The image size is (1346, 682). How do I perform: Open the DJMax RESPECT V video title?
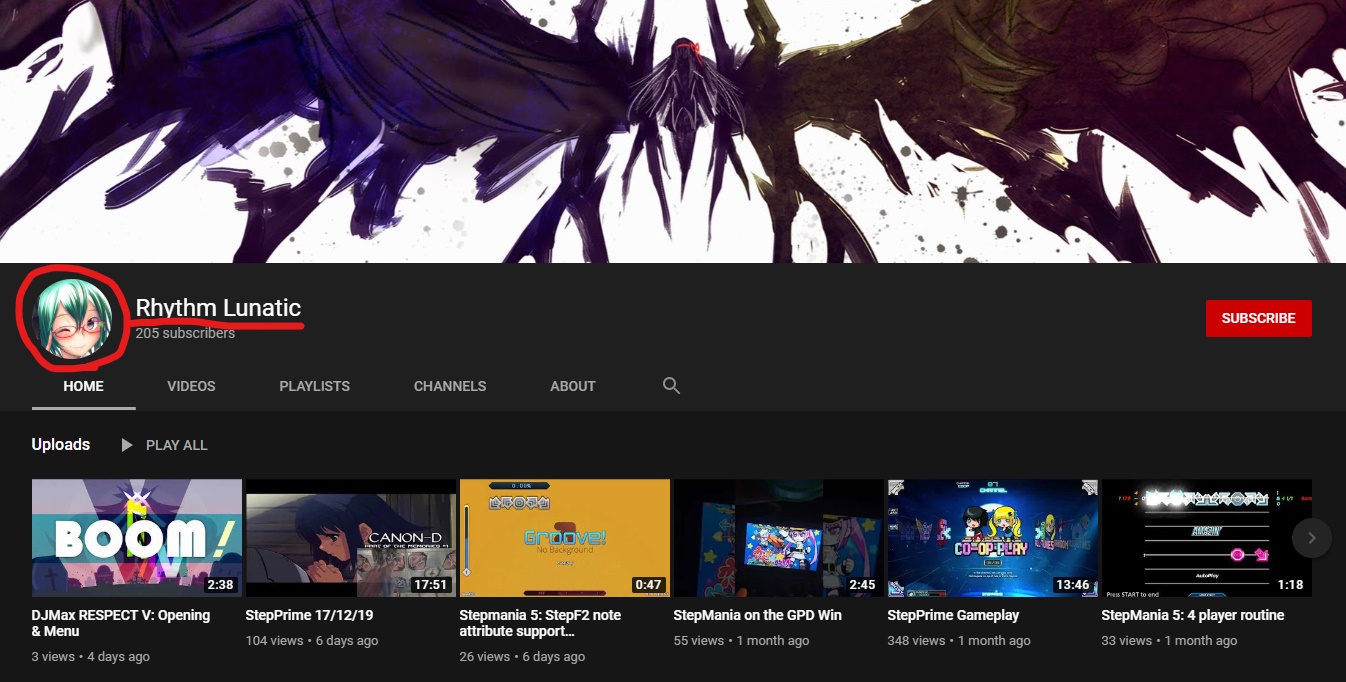(121, 623)
